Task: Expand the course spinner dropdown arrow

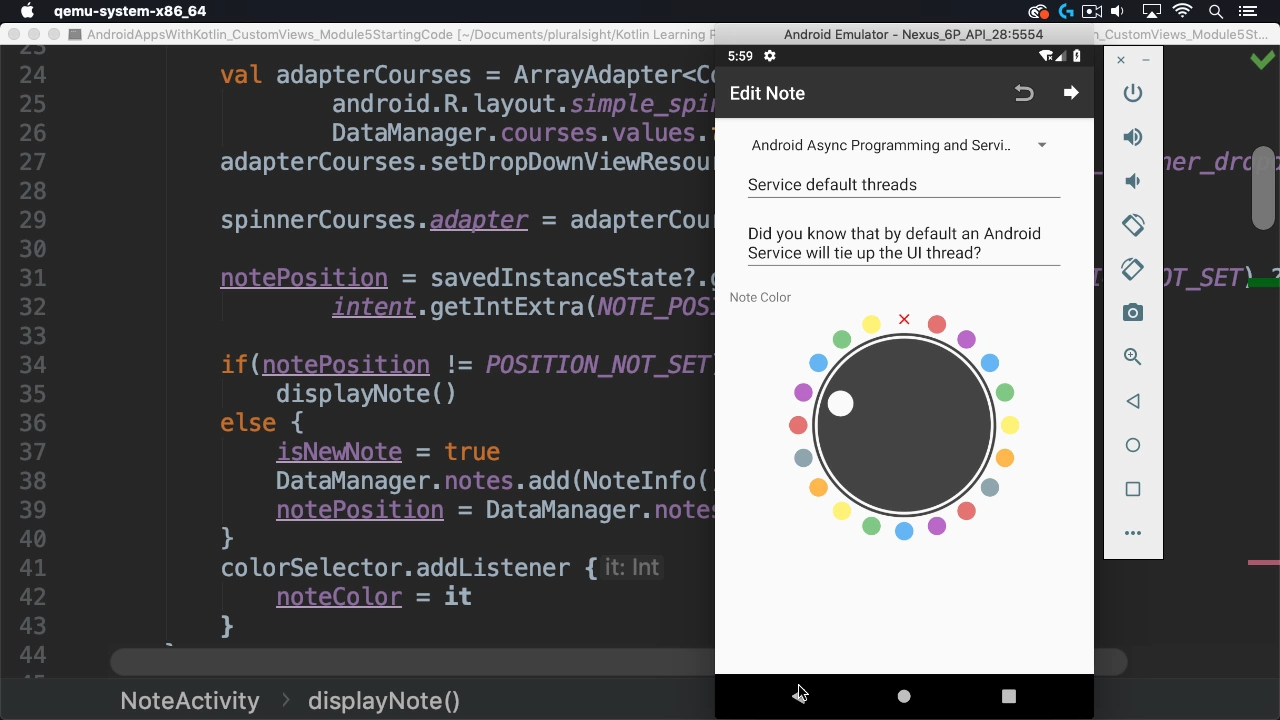Action: pos(1042,145)
